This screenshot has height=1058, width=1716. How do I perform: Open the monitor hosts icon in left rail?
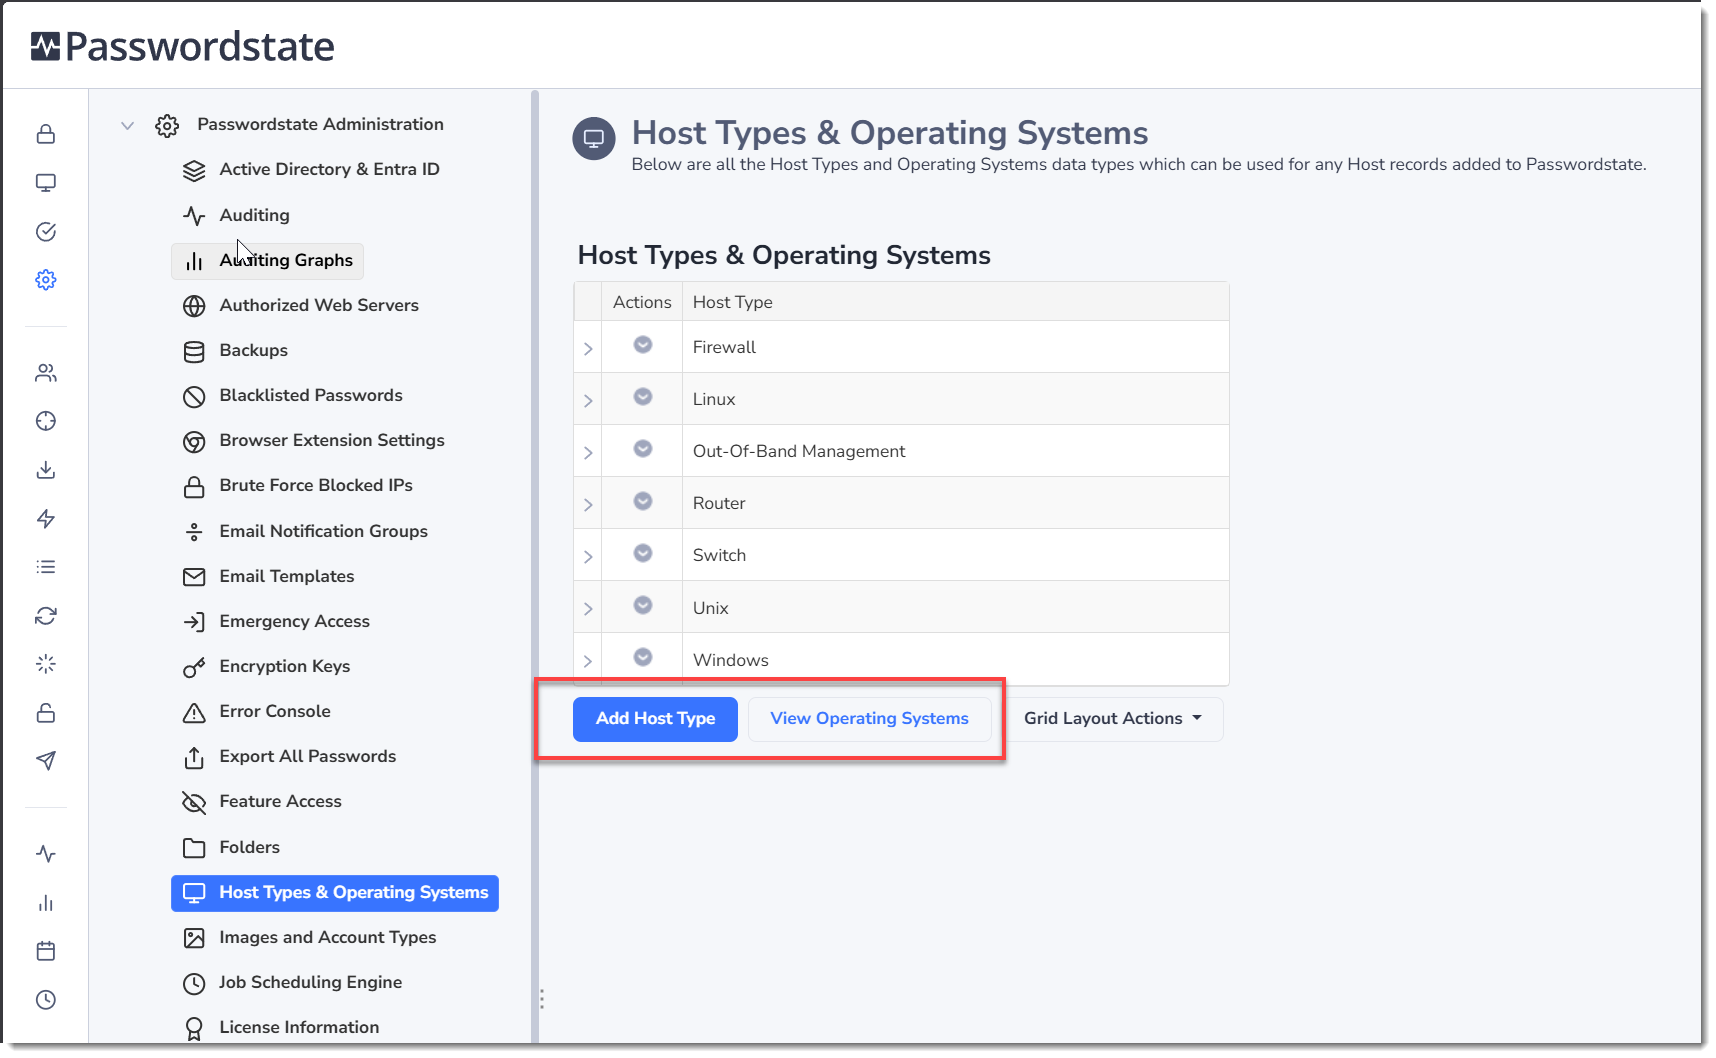(46, 183)
